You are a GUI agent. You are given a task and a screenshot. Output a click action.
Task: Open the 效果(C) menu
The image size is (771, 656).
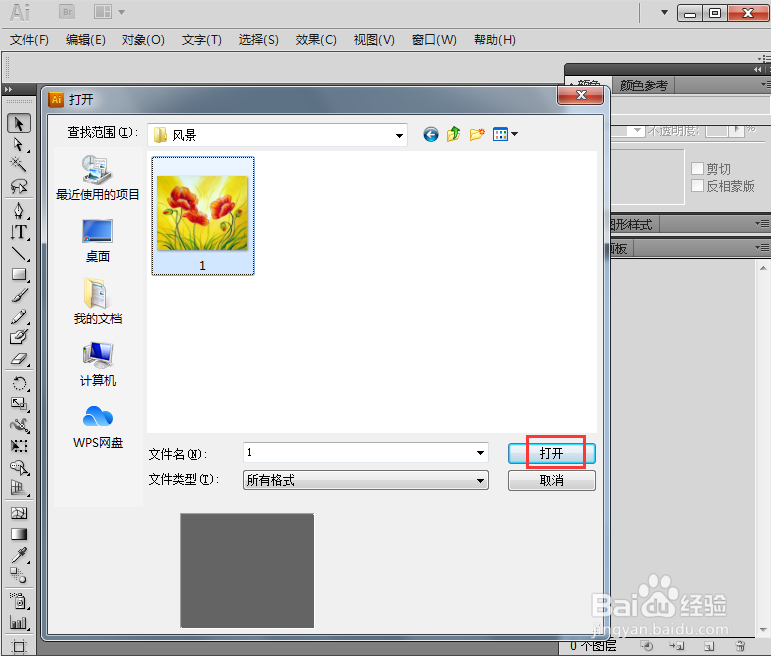(x=316, y=40)
